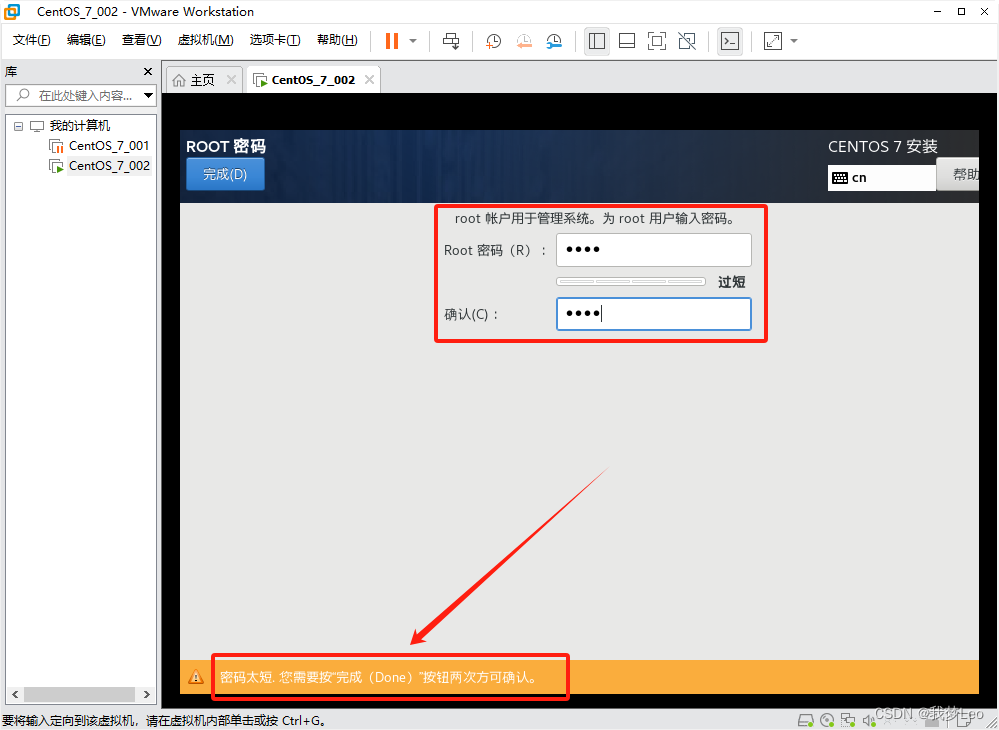Toggle the thumbnail bar view icon
Viewport: 999px width, 730px height.
pyautogui.click(x=627, y=41)
